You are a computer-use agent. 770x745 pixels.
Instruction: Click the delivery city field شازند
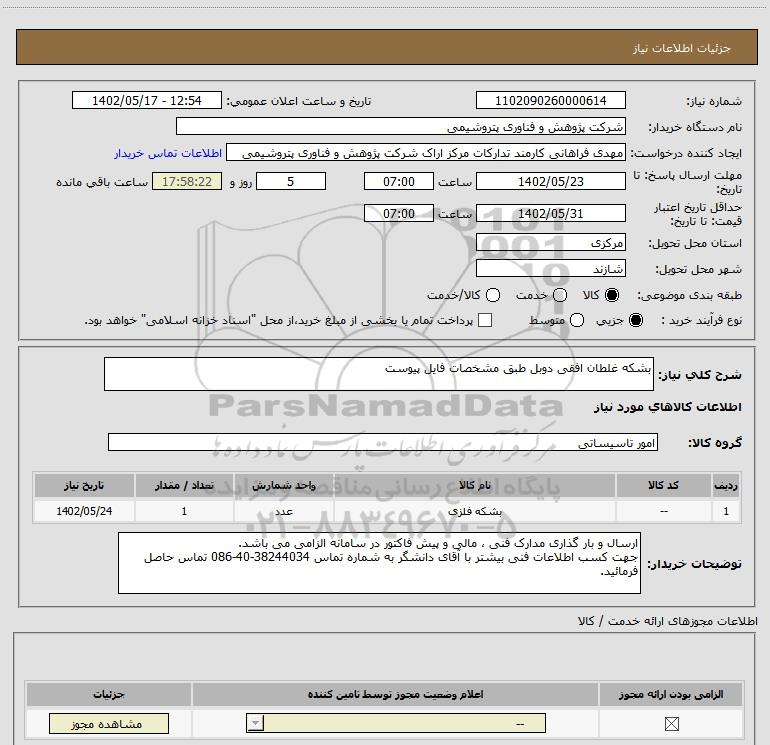tap(550, 269)
